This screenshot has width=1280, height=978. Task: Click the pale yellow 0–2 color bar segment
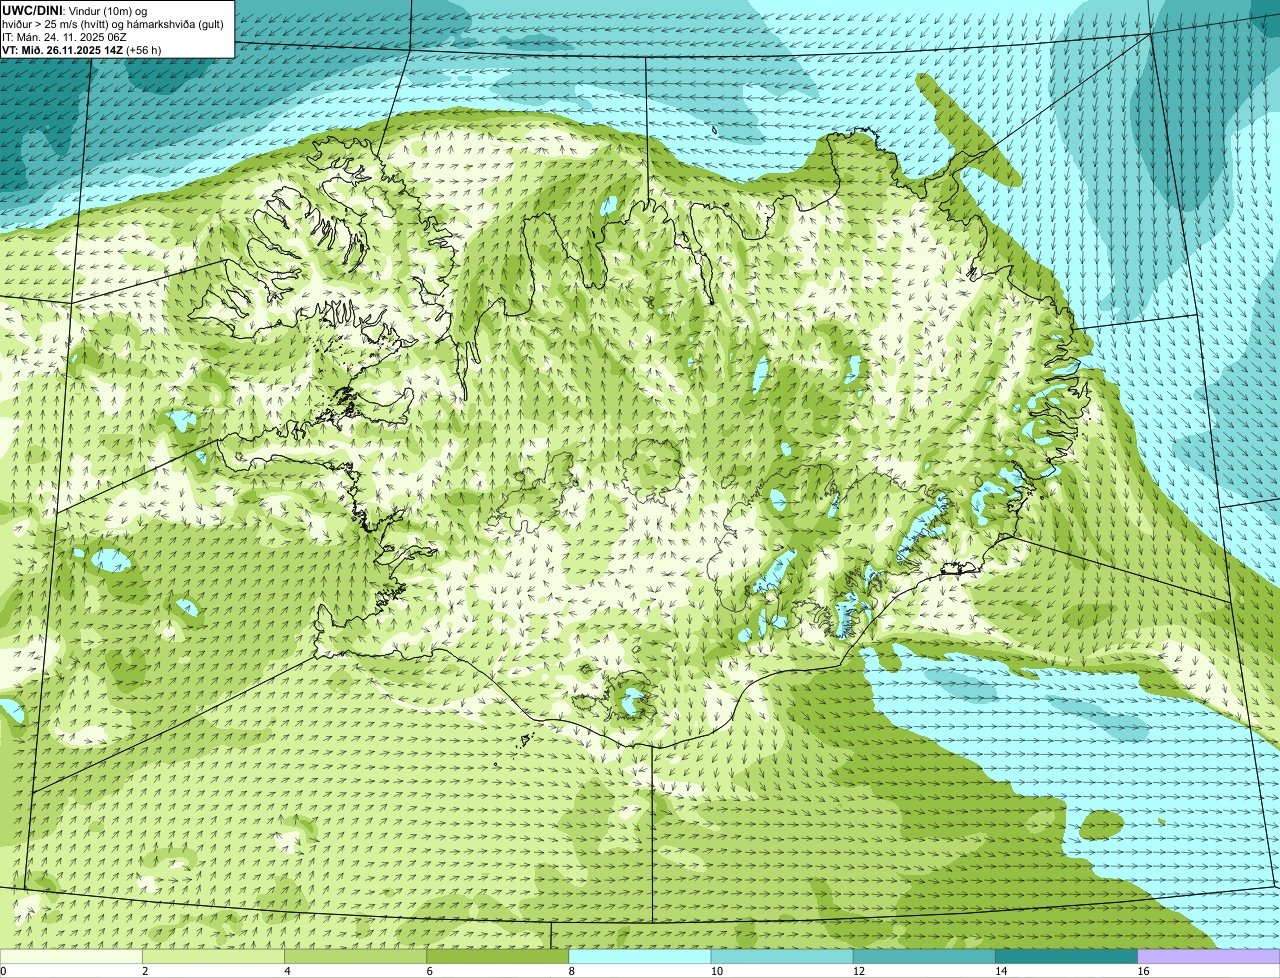click(x=71, y=956)
